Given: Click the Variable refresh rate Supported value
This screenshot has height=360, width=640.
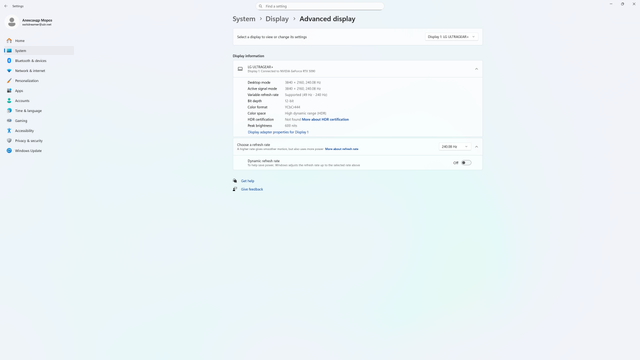Looking at the screenshot, I should click(306, 95).
